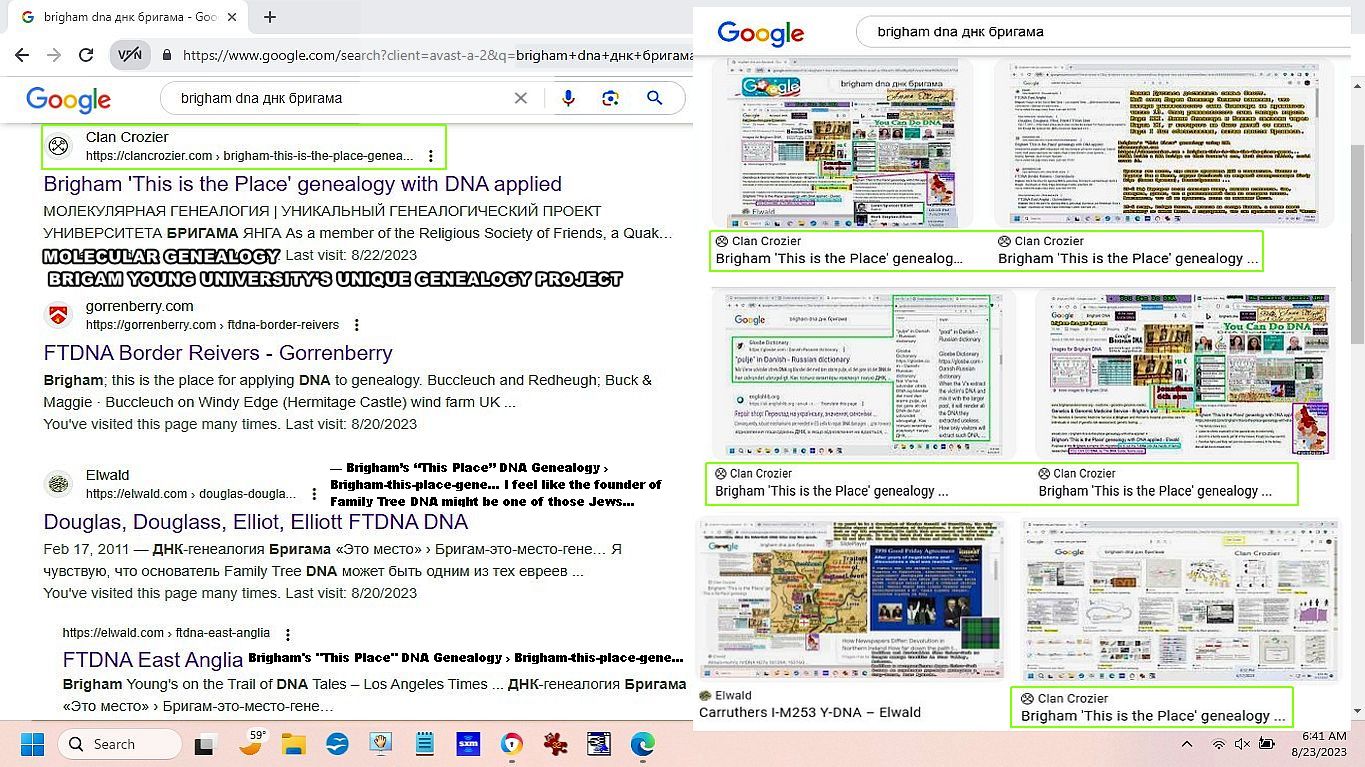Image resolution: width=1365 pixels, height=767 pixels.
Task: Click the battery tray icon
Action: [x=1266, y=744]
